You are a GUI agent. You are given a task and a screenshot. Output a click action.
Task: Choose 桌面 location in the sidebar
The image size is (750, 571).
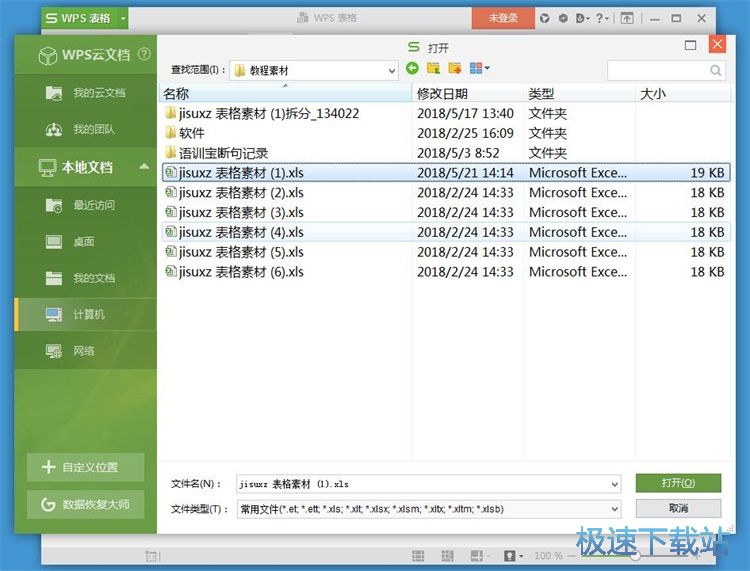[83, 242]
